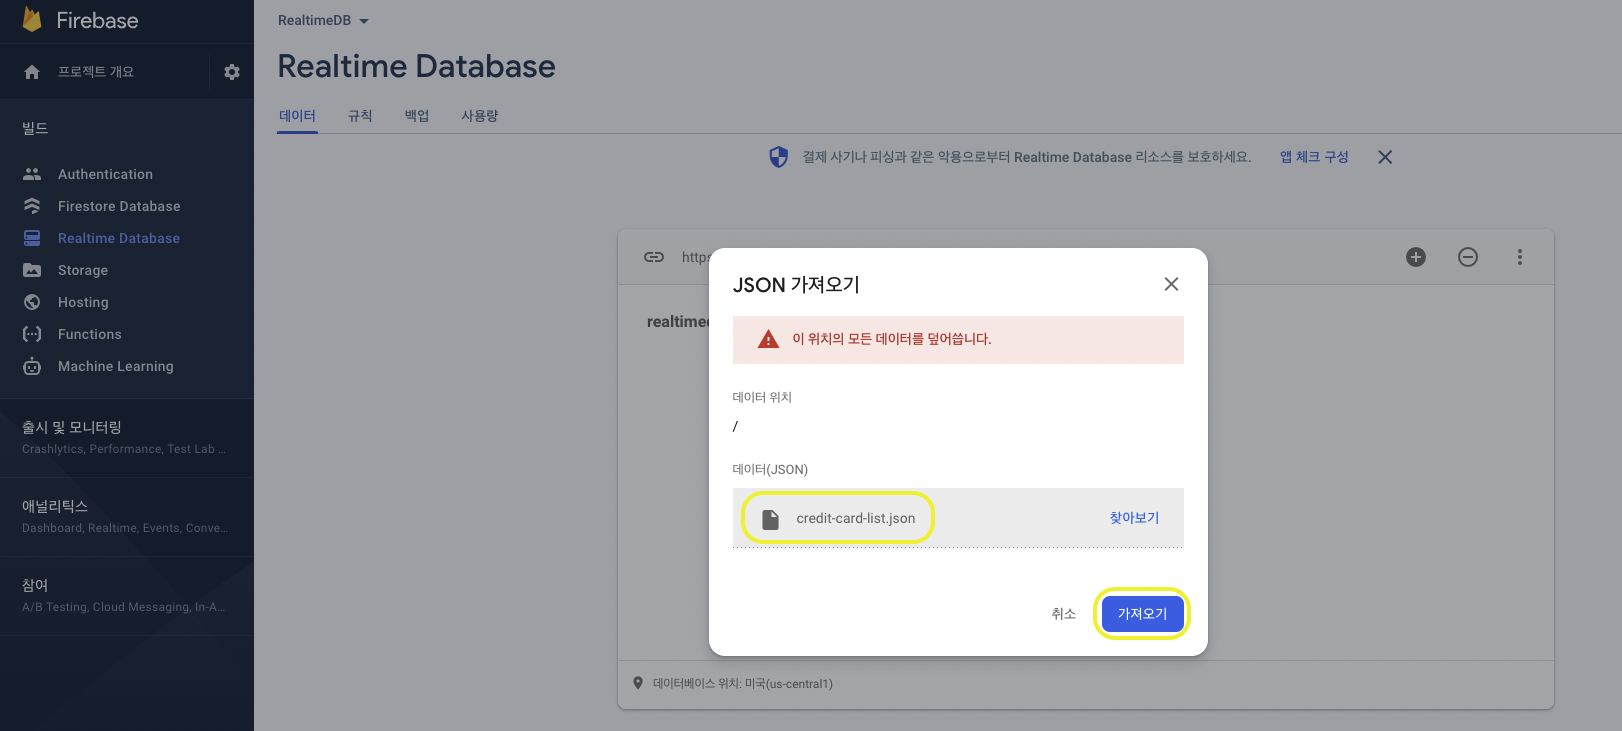Click the 앱 체크 구성 link
This screenshot has width=1622, height=731.
pos(1314,157)
